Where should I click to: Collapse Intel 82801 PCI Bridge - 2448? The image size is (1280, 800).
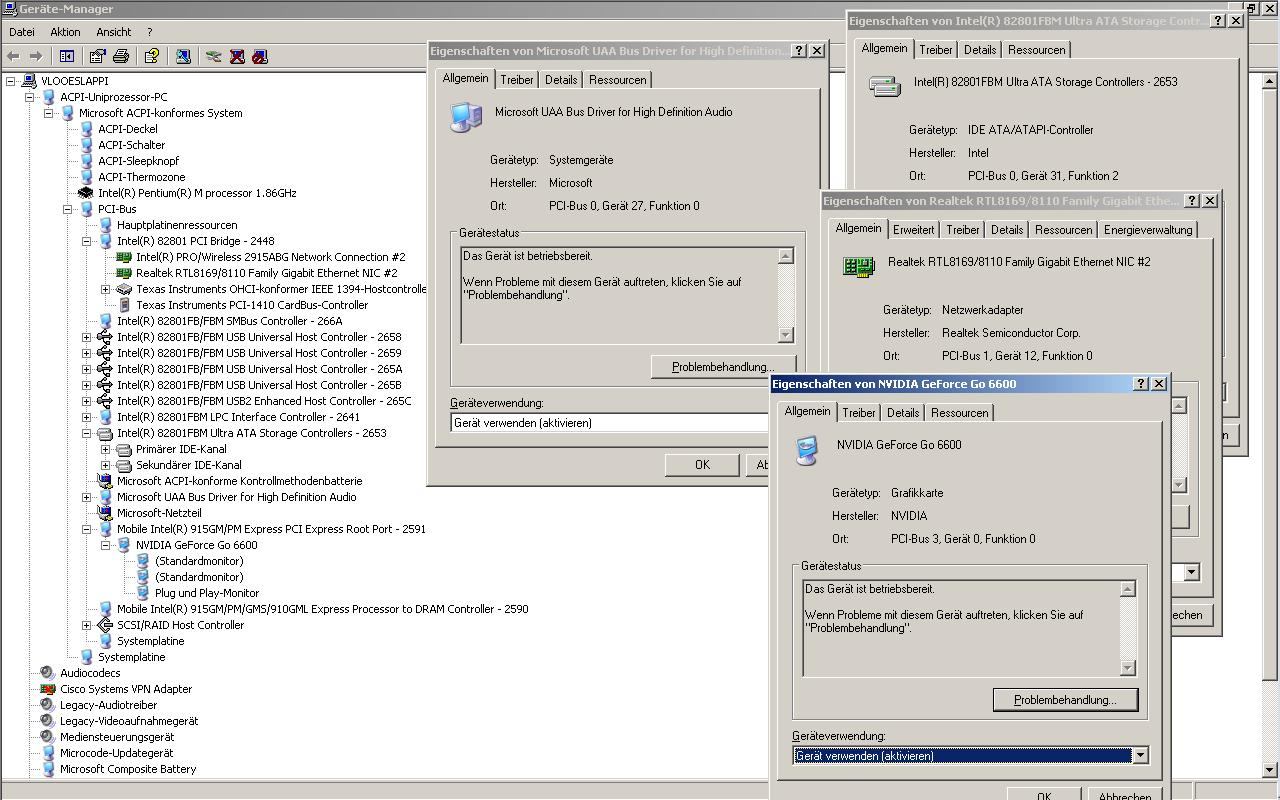87,241
